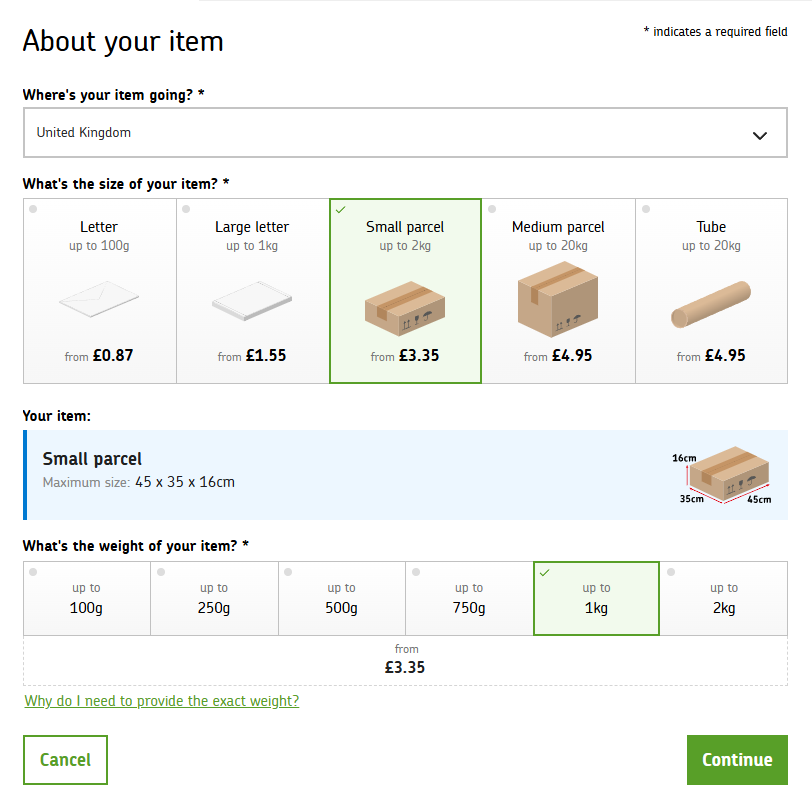Image resolution: width=812 pixels, height=808 pixels.
Task: Click the Small parcel box icon
Action: (x=405, y=306)
